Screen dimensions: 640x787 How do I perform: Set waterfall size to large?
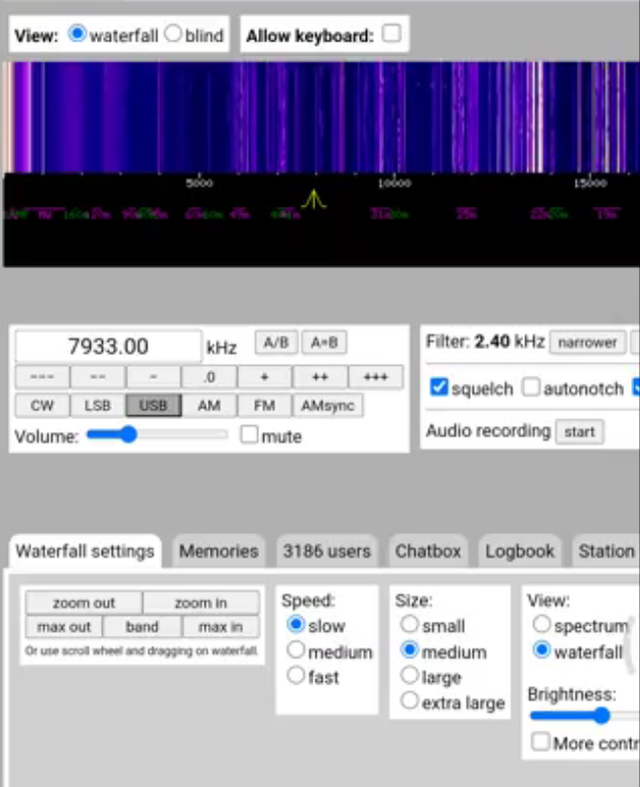pos(410,676)
